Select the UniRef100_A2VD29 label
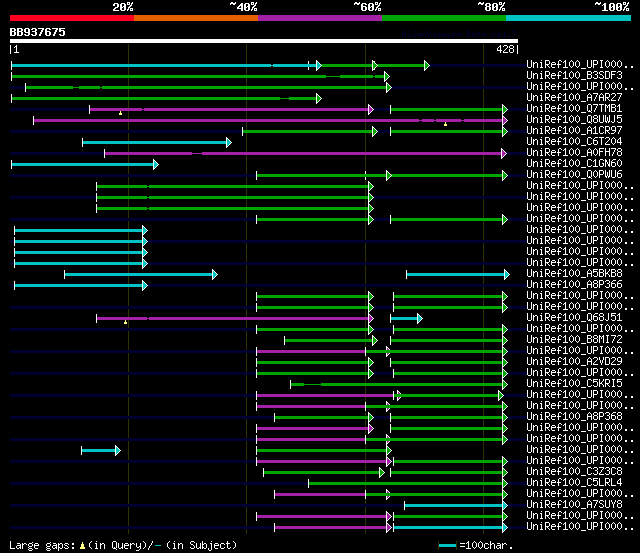Image resolution: width=640 pixels, height=553 pixels. point(574,362)
